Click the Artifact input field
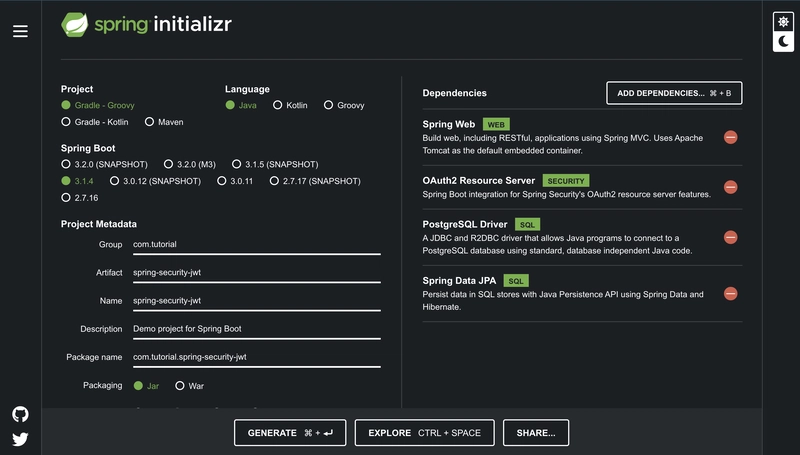This screenshot has width=800, height=455. [x=257, y=273]
